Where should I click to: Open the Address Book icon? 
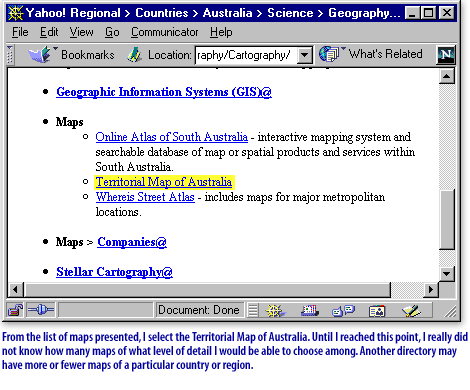point(377,312)
